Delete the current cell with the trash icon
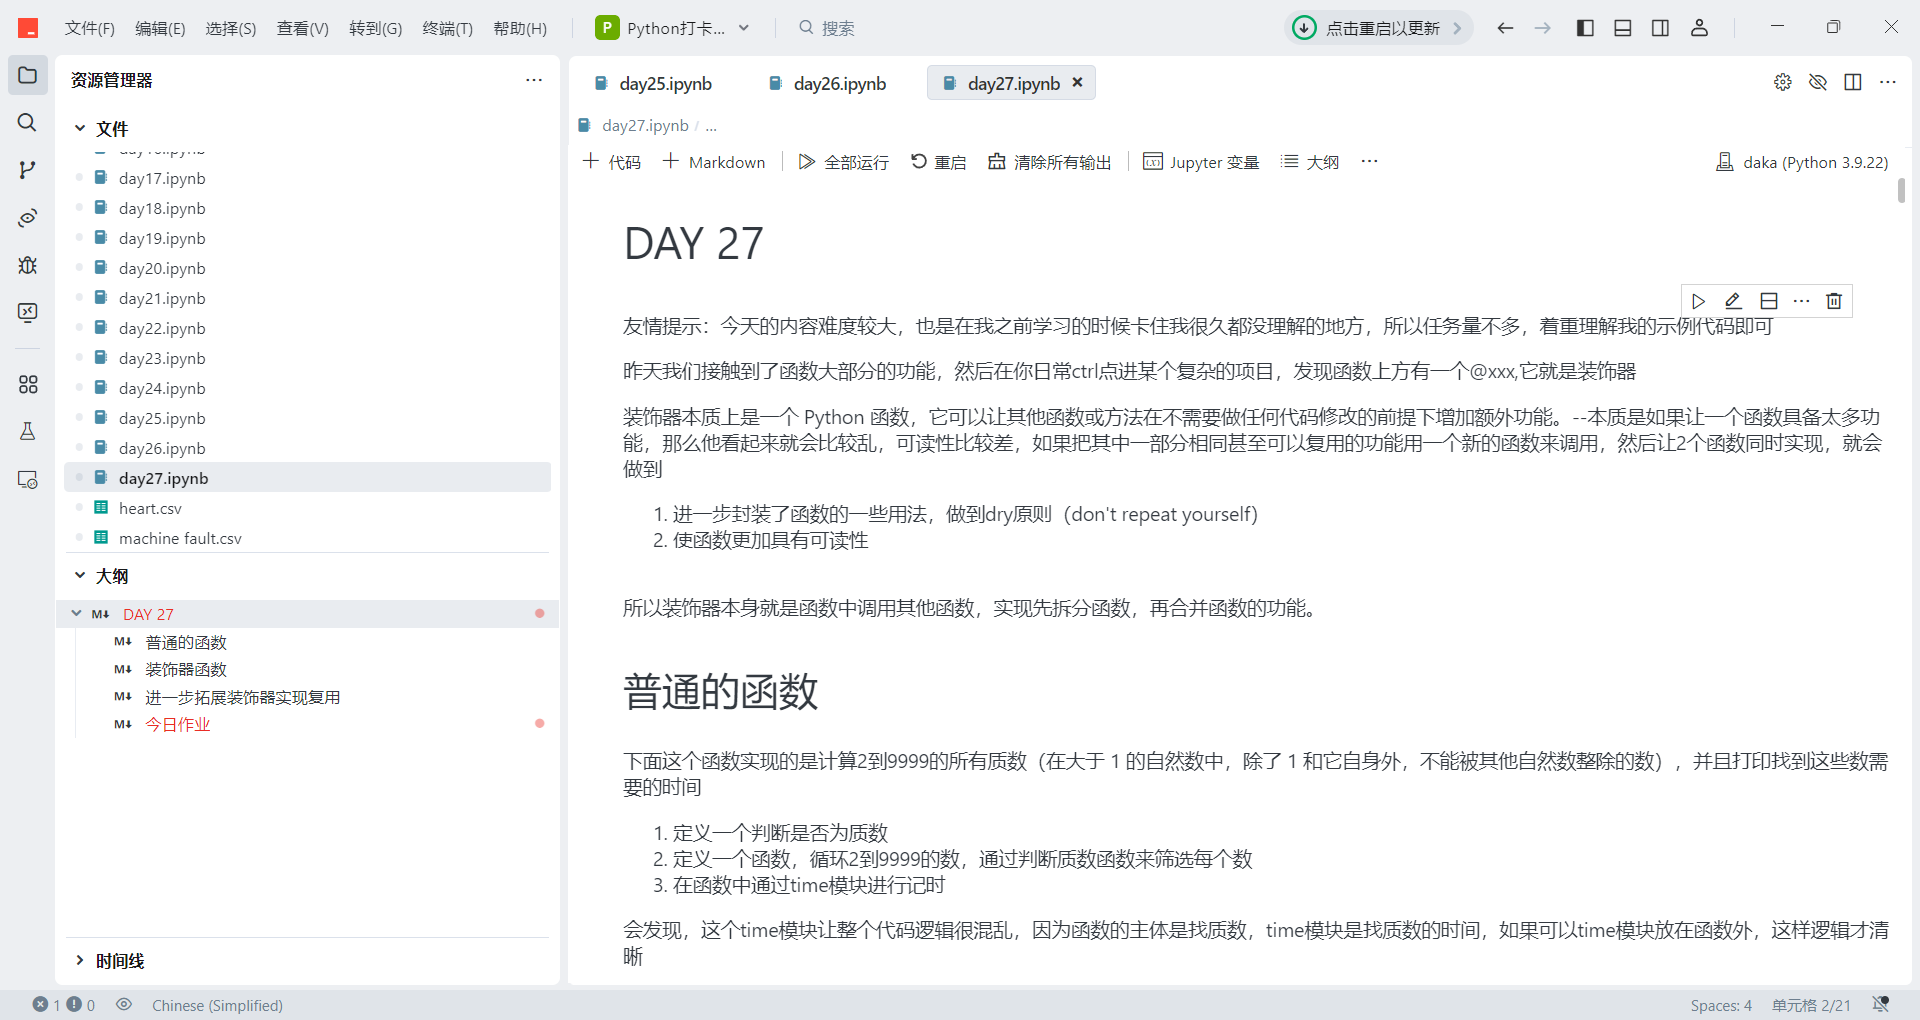Image resolution: width=1920 pixels, height=1020 pixels. click(1834, 300)
